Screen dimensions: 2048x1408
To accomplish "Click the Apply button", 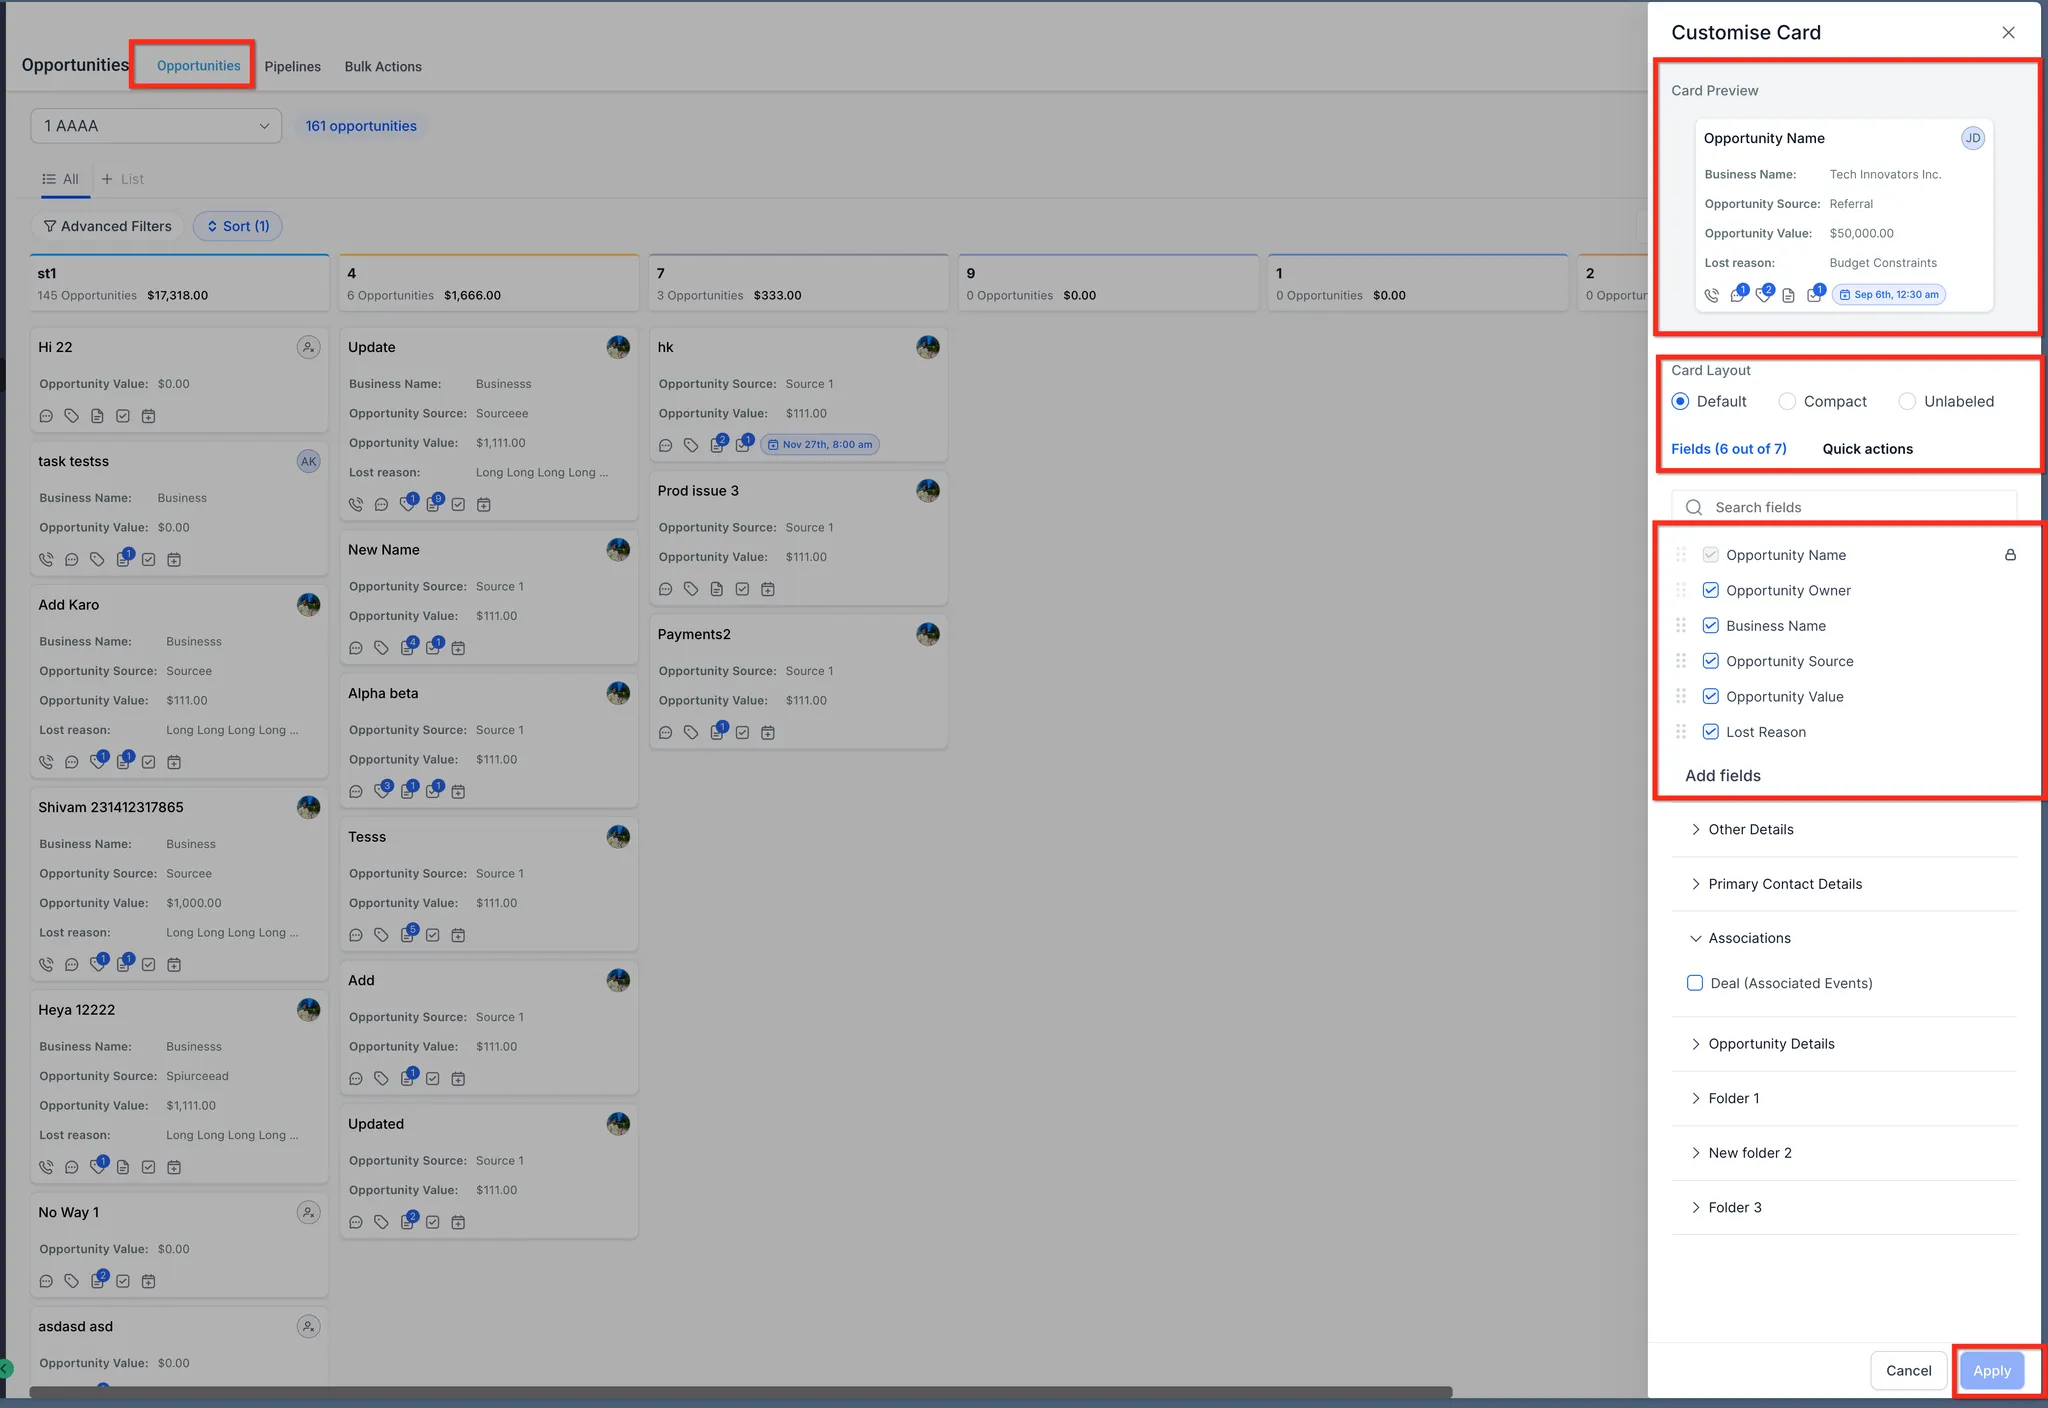I will pyautogui.click(x=1991, y=1370).
